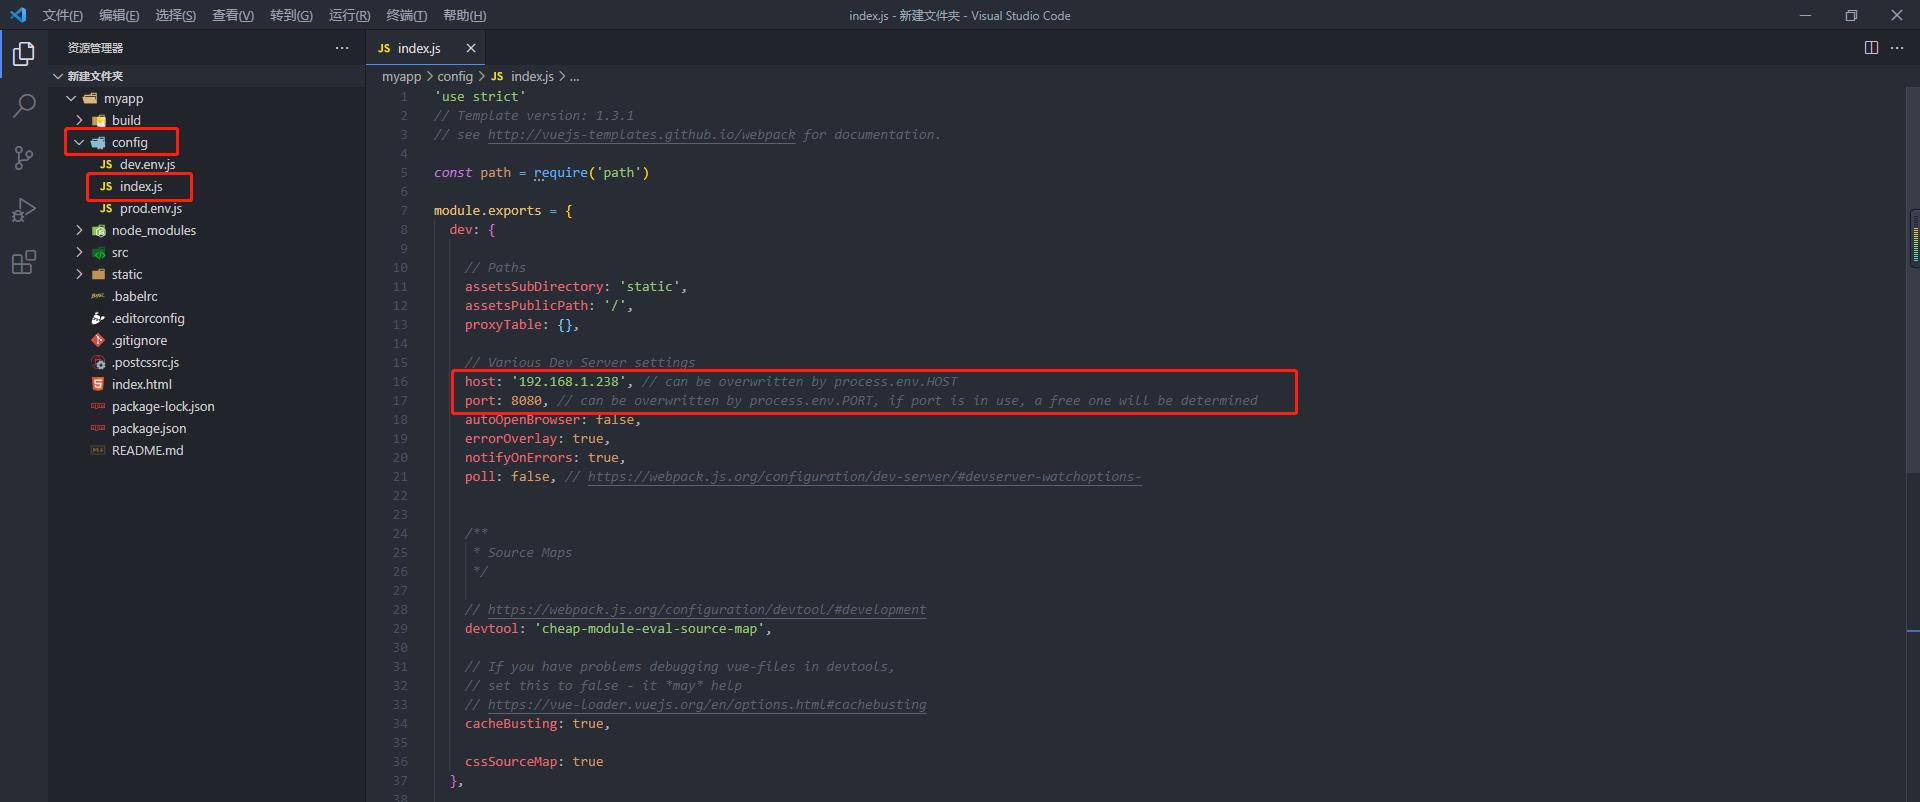Open the Explorer view in activity bar
The image size is (1920, 802).
click(x=24, y=53)
